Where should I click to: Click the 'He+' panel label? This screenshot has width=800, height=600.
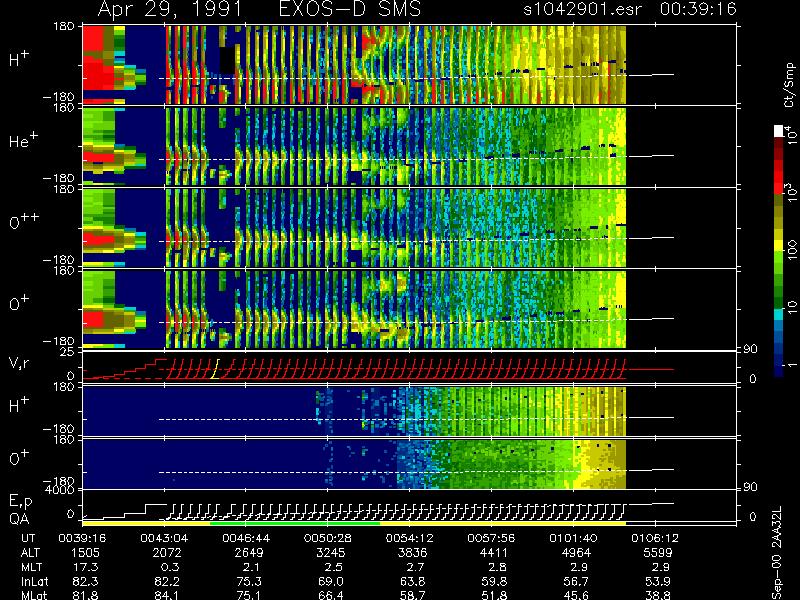point(23,140)
